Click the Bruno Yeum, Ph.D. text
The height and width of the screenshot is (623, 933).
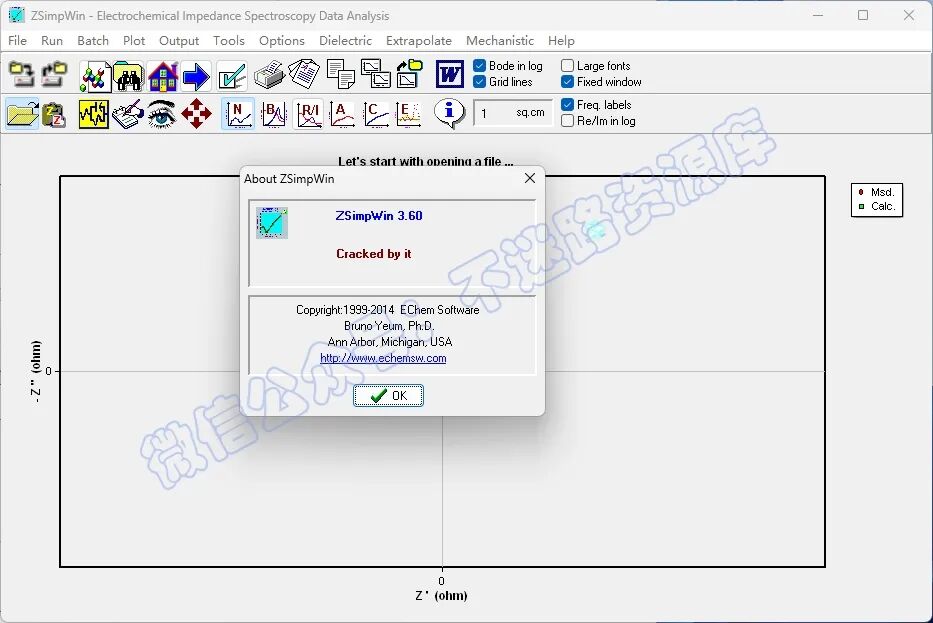click(x=389, y=326)
